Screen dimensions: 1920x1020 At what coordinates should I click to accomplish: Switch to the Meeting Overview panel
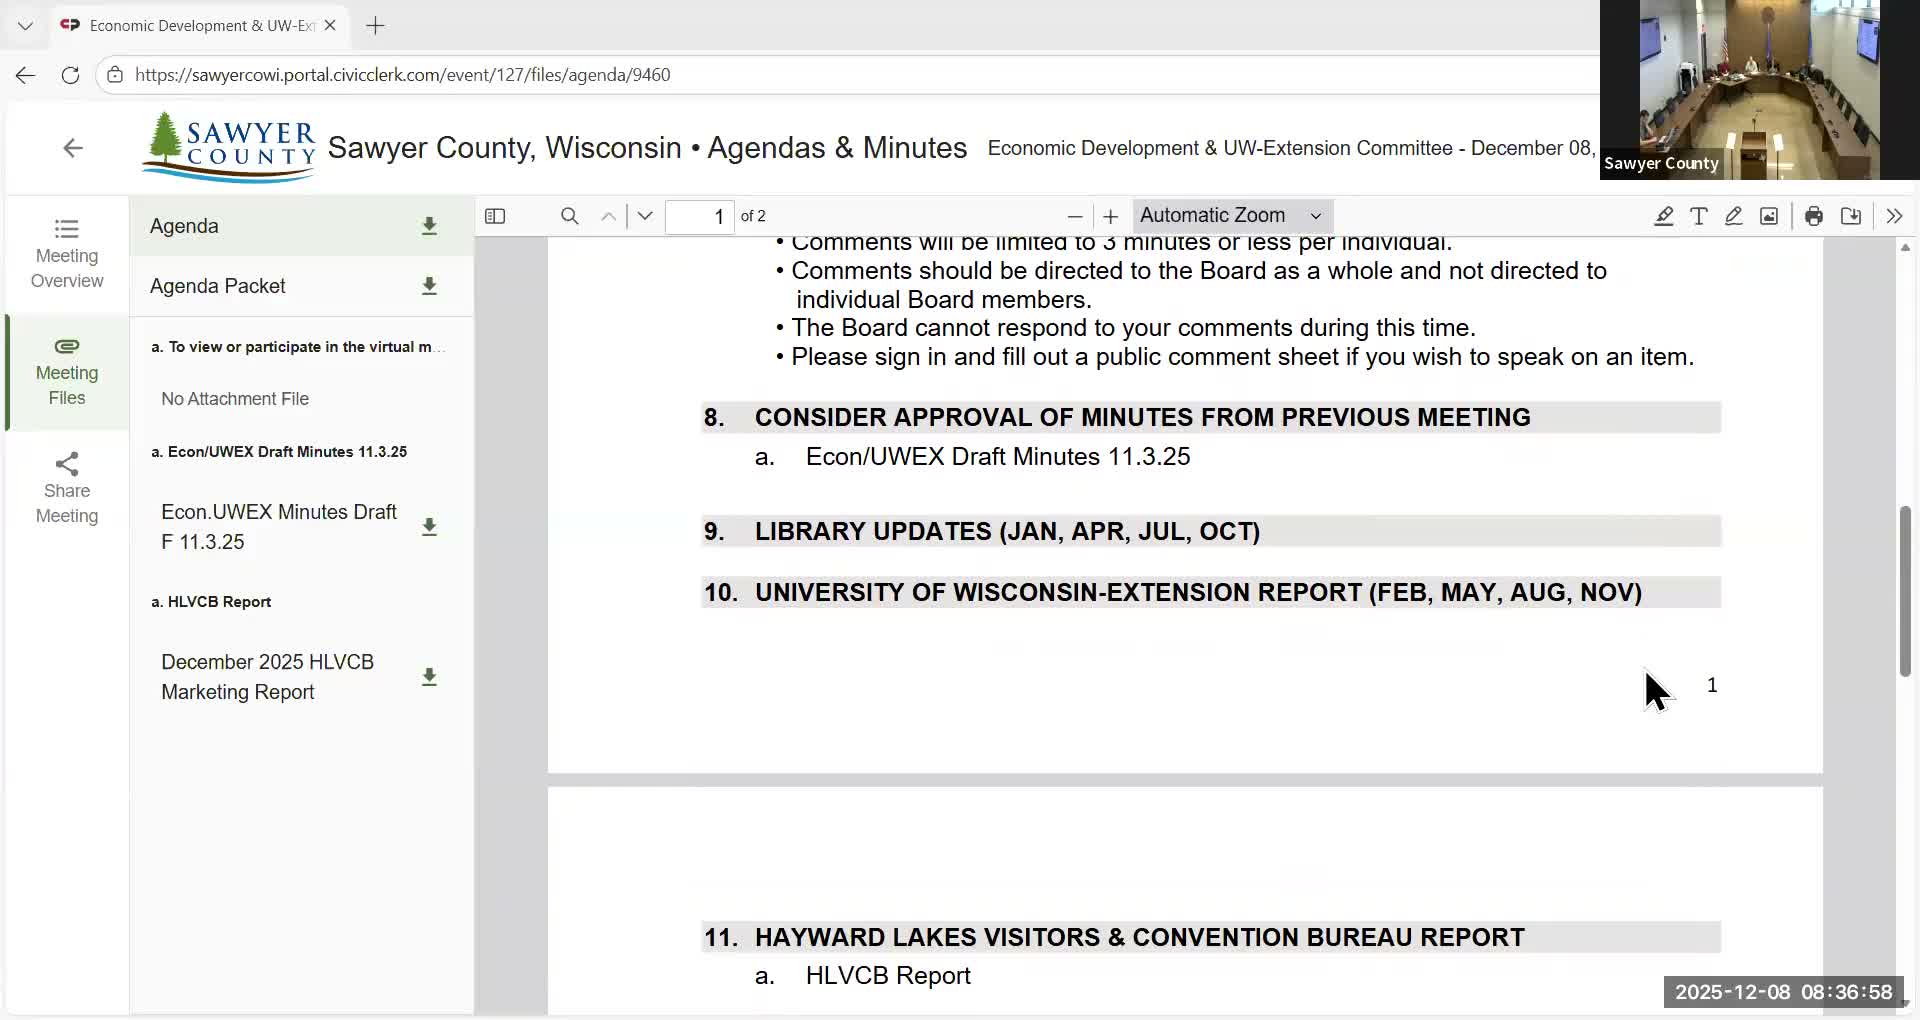(x=66, y=253)
